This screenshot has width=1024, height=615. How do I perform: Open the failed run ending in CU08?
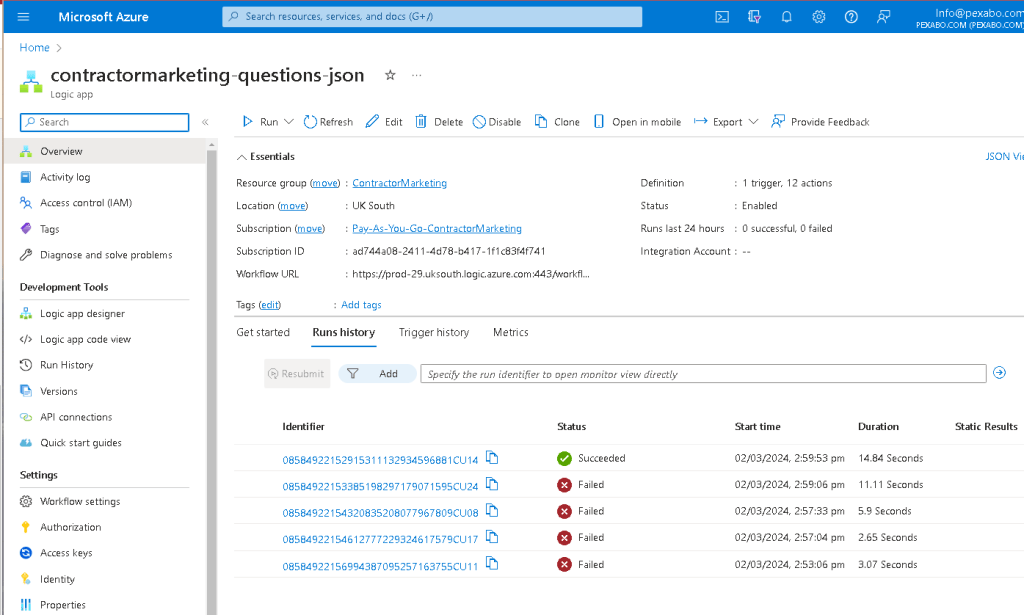point(380,513)
